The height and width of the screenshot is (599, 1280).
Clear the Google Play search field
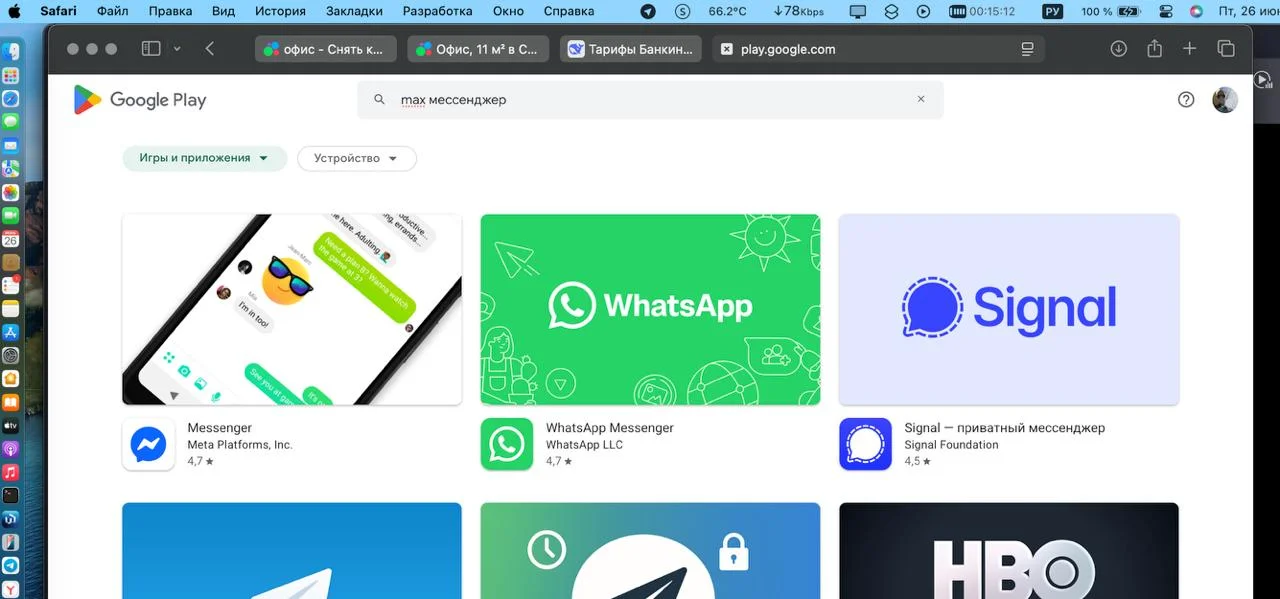click(921, 100)
